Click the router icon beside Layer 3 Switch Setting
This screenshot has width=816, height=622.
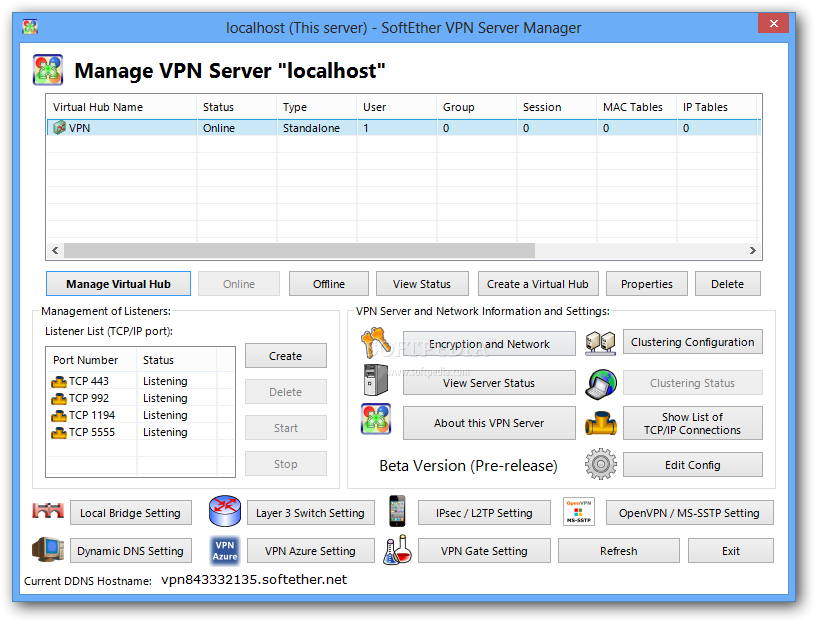point(225,511)
